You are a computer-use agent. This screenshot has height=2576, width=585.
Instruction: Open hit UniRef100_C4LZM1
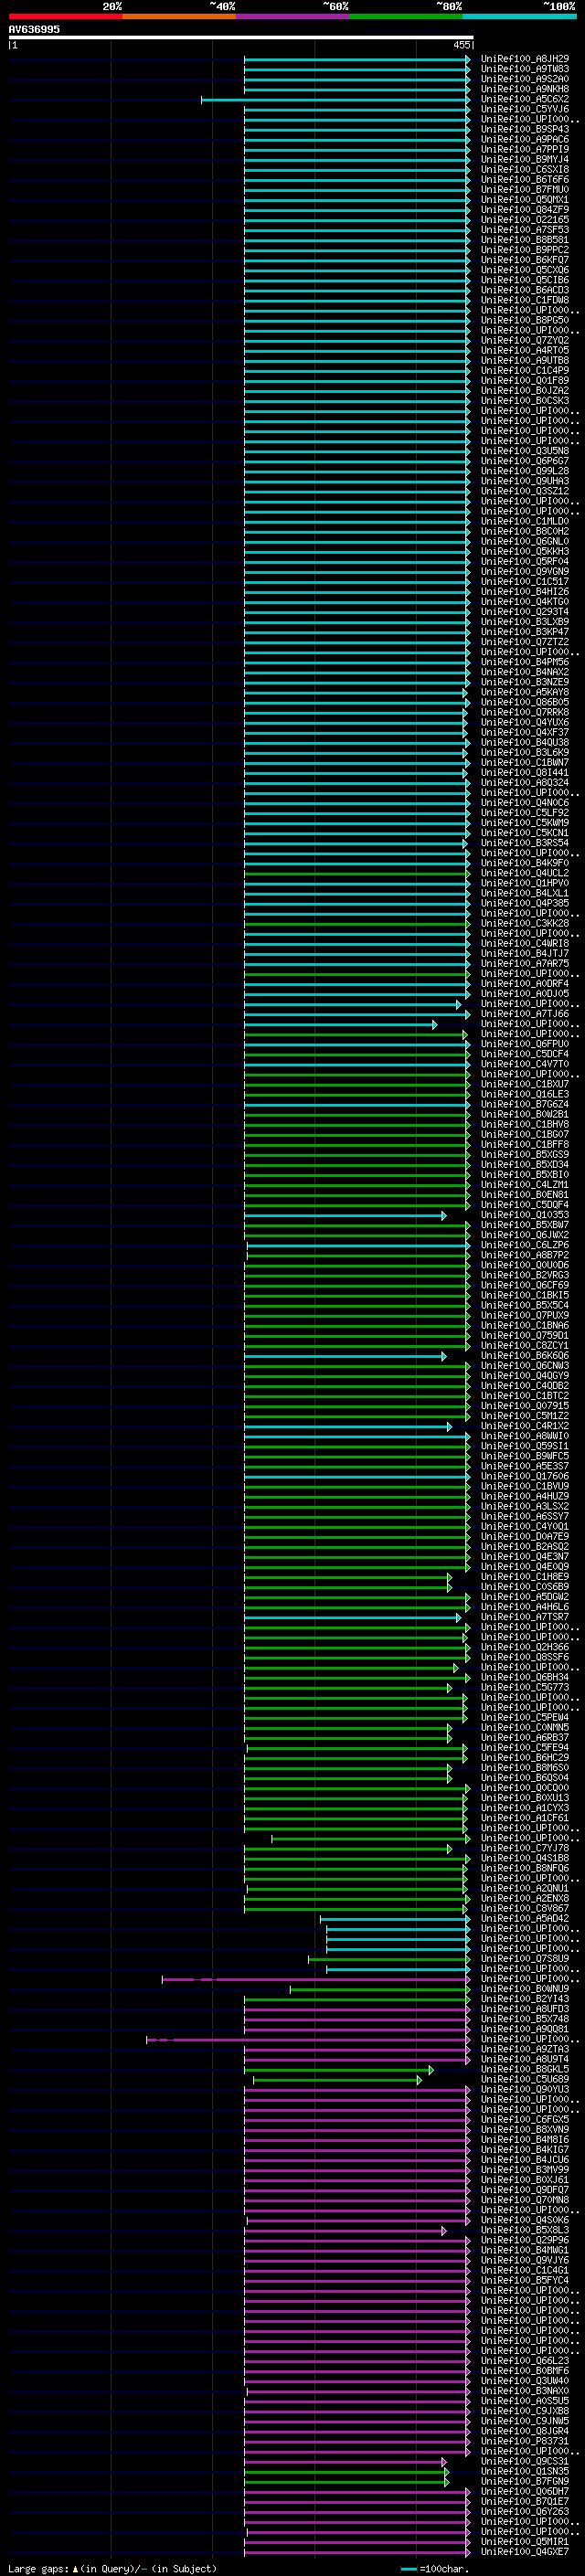524,1185
